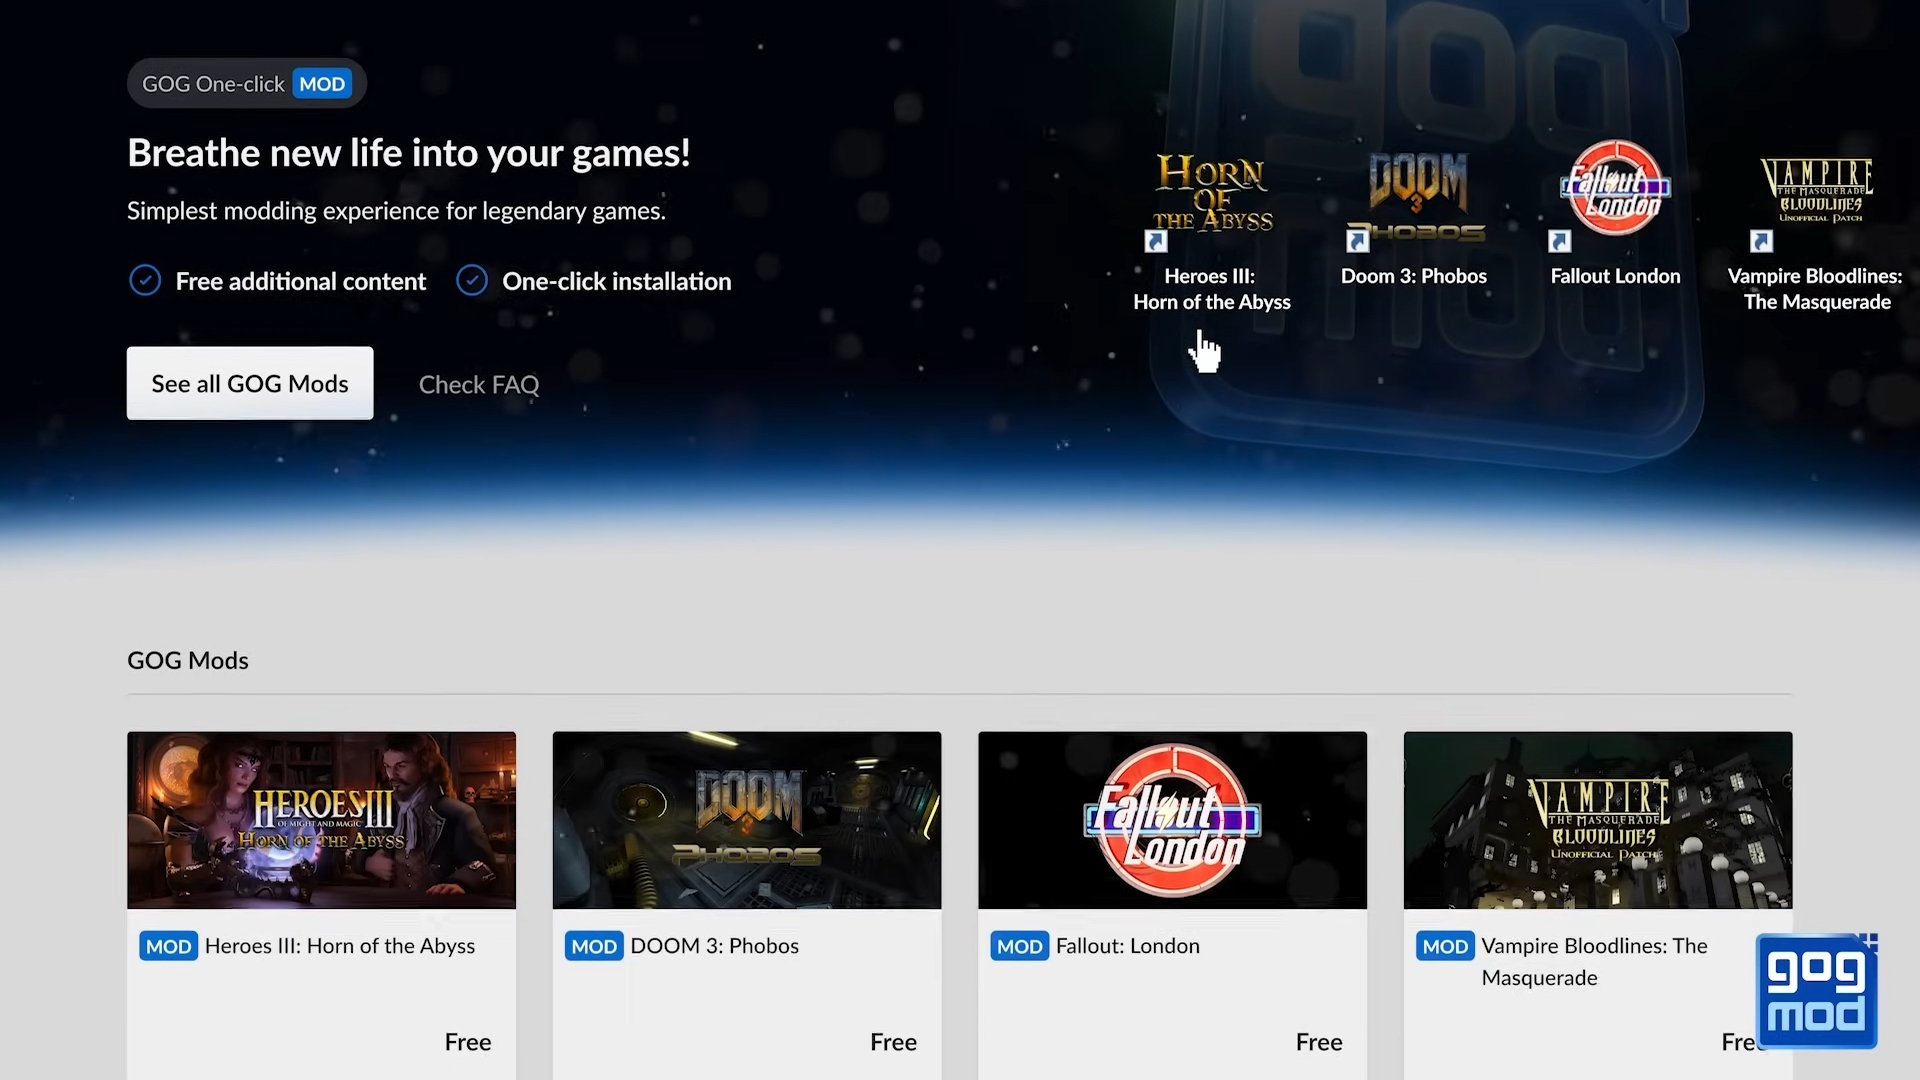
Task: Select Vampire Bloodlines: The Masquerade card title
Action: [x=1594, y=961]
